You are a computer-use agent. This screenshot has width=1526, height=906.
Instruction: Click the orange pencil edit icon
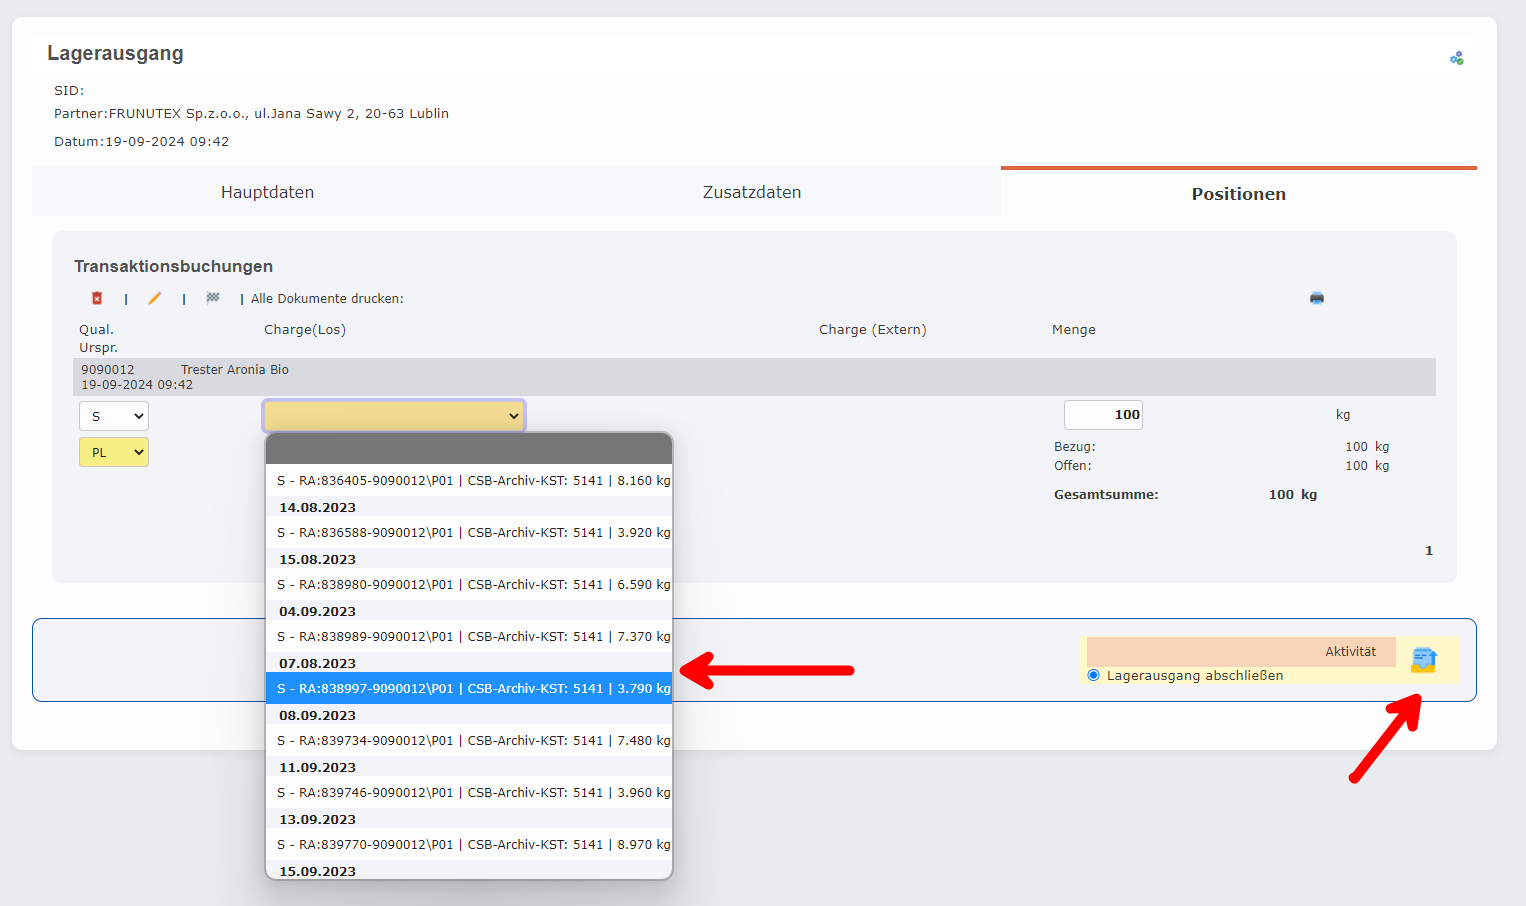pyautogui.click(x=155, y=298)
